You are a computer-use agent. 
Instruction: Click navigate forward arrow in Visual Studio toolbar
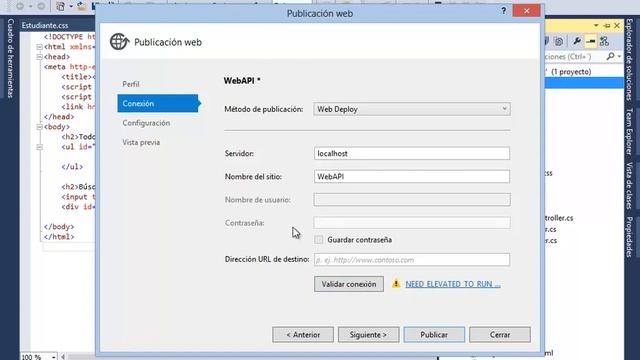(41, 6)
